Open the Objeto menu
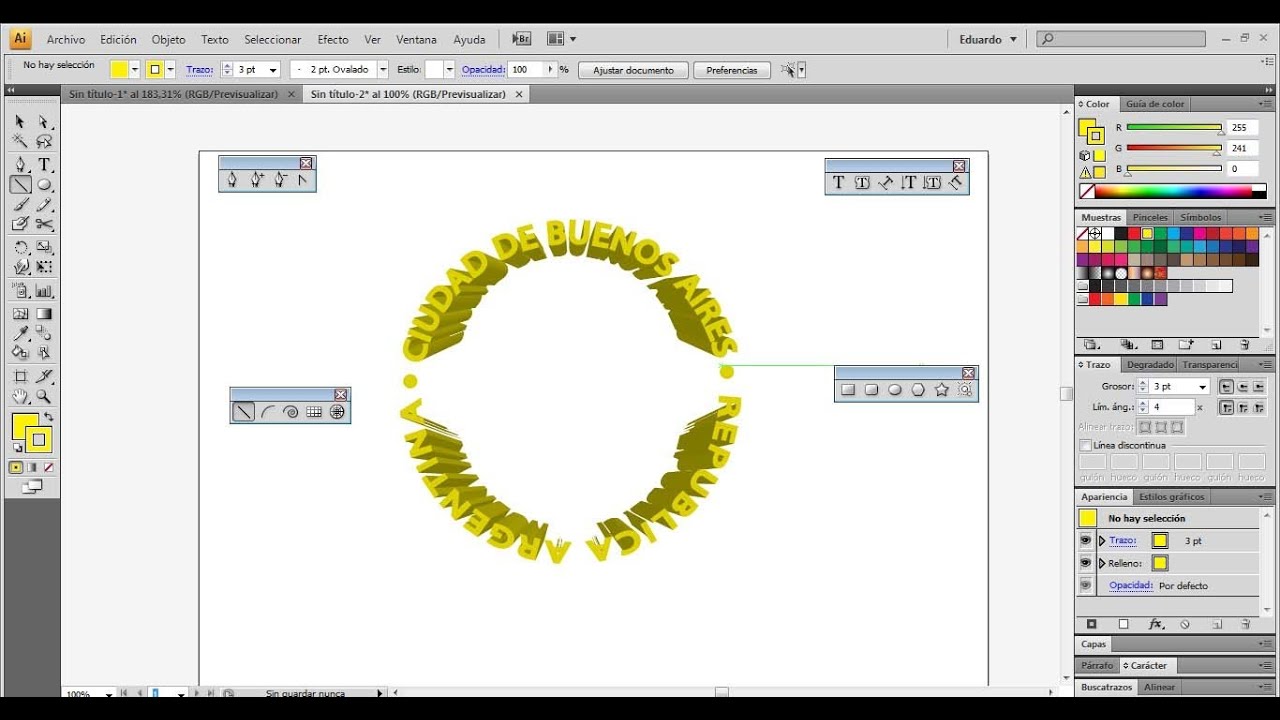 168,40
